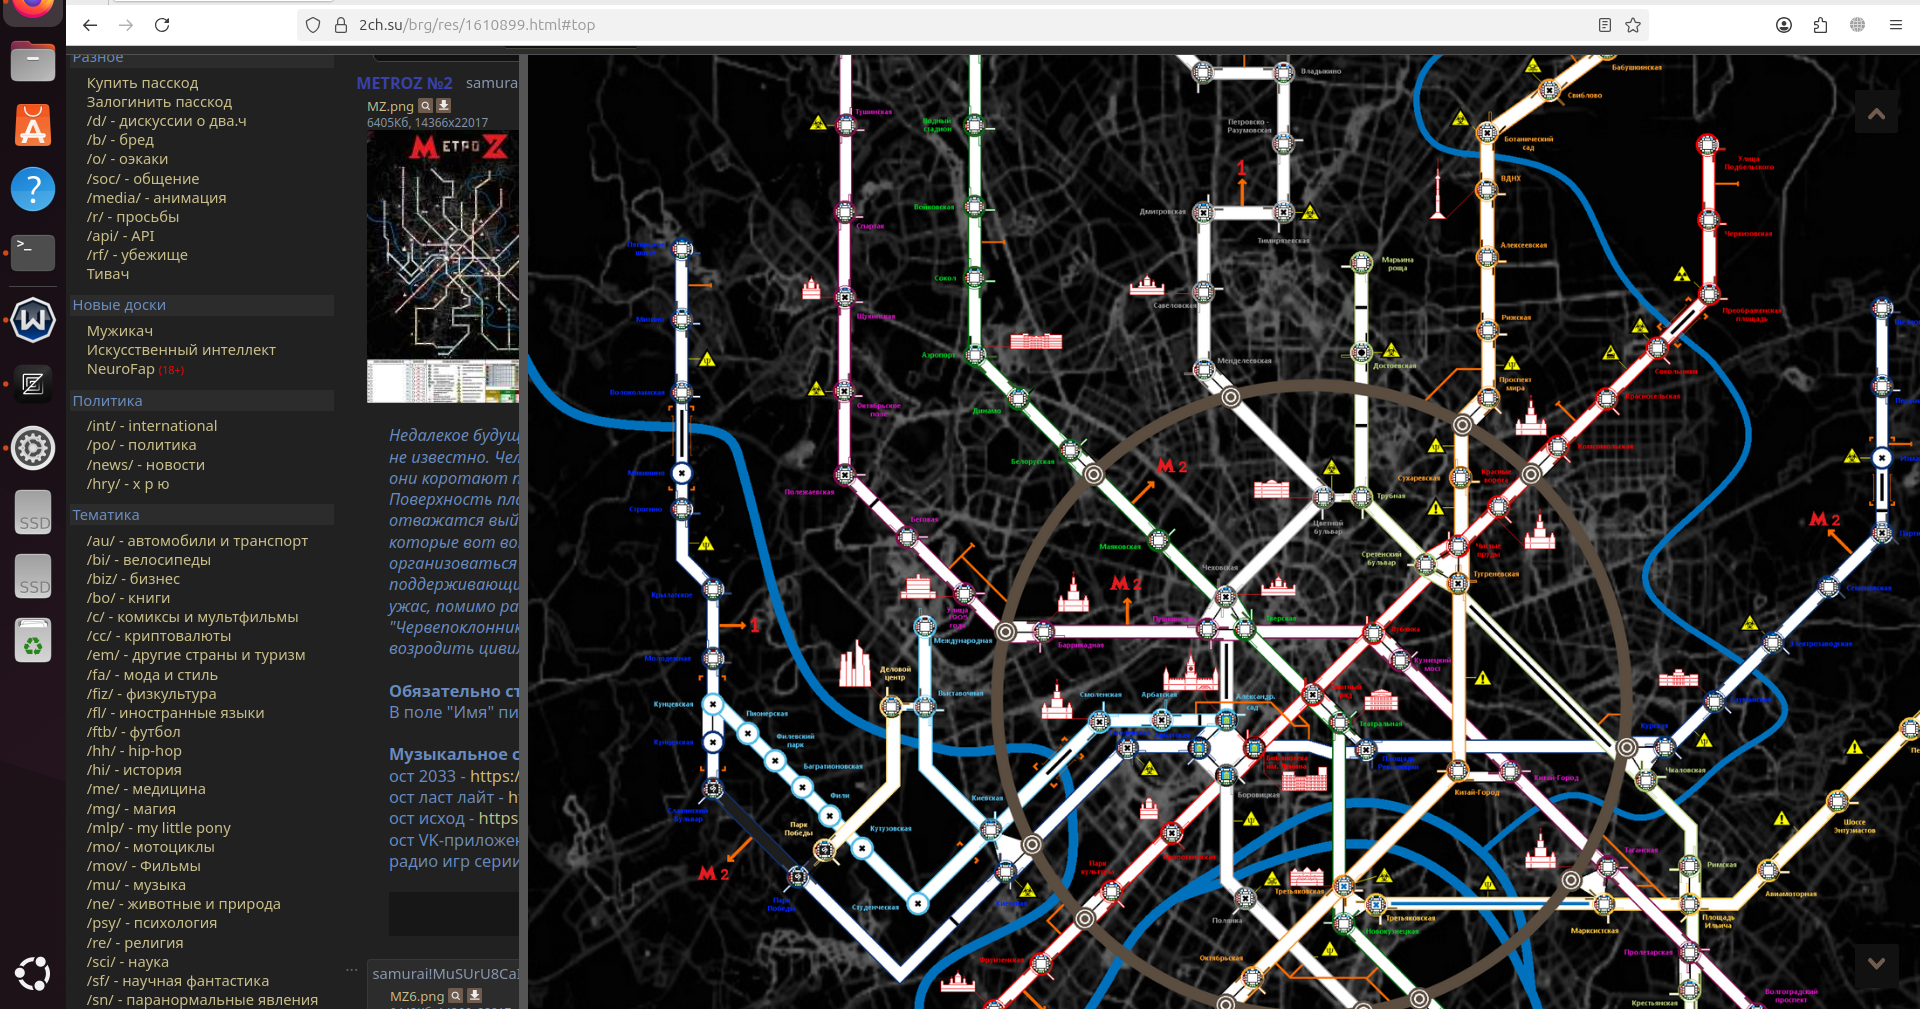Image resolution: width=1920 pixels, height=1009 pixels.
Task: Download the MZ.png image file
Action: click(444, 105)
